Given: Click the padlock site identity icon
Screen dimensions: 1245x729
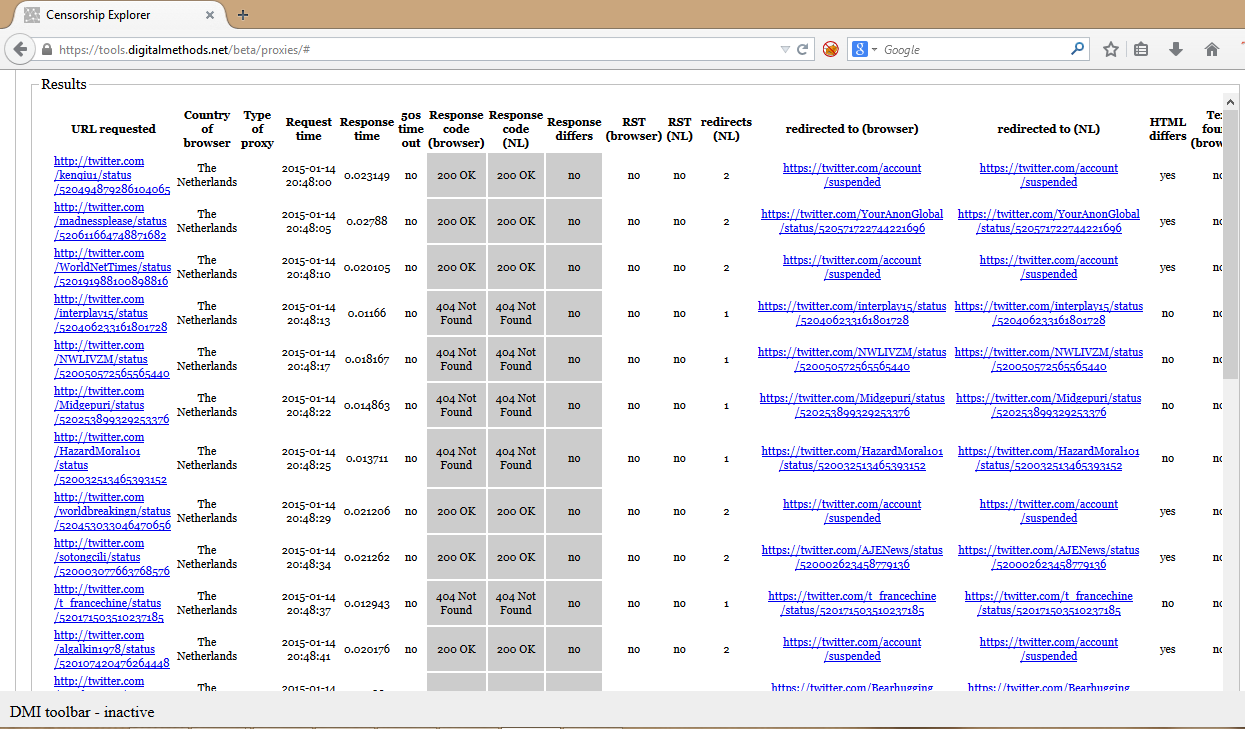Looking at the screenshot, I should 47,49.
